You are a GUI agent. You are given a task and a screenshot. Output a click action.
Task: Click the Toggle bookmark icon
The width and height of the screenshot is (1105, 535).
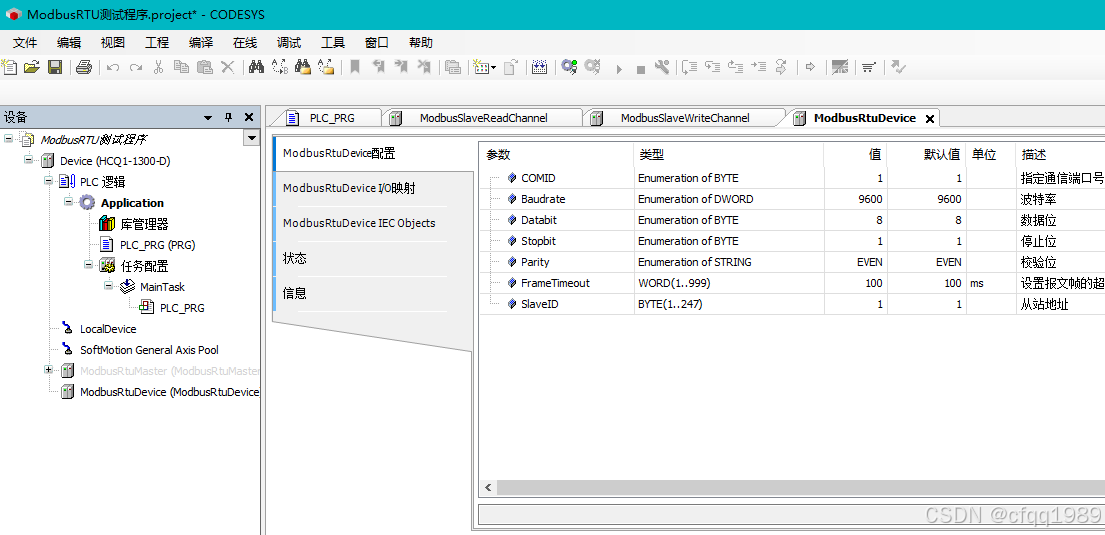pos(355,68)
